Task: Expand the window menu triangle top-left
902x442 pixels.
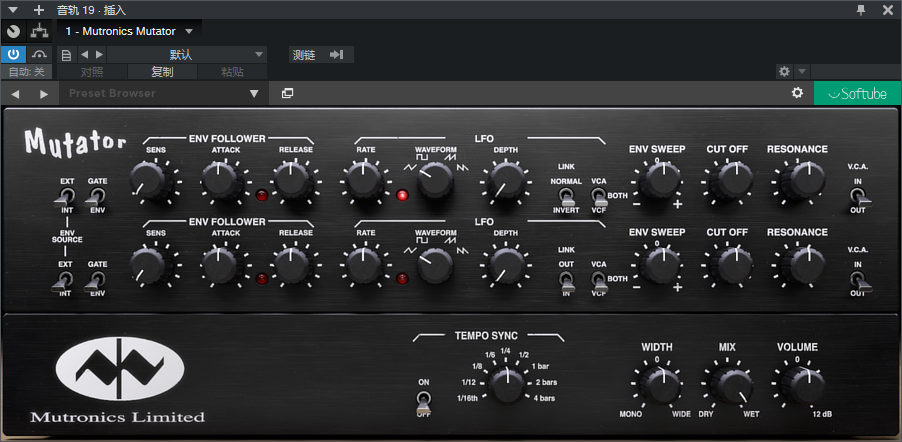Action: click(x=13, y=10)
